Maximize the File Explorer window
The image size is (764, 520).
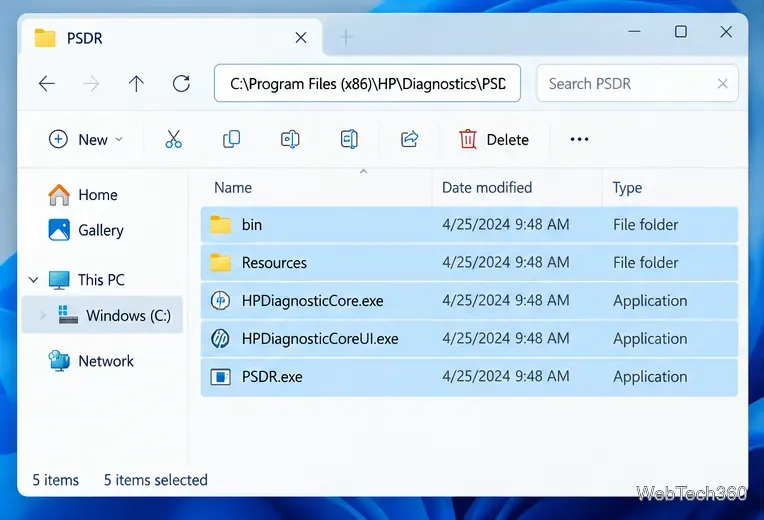click(681, 32)
